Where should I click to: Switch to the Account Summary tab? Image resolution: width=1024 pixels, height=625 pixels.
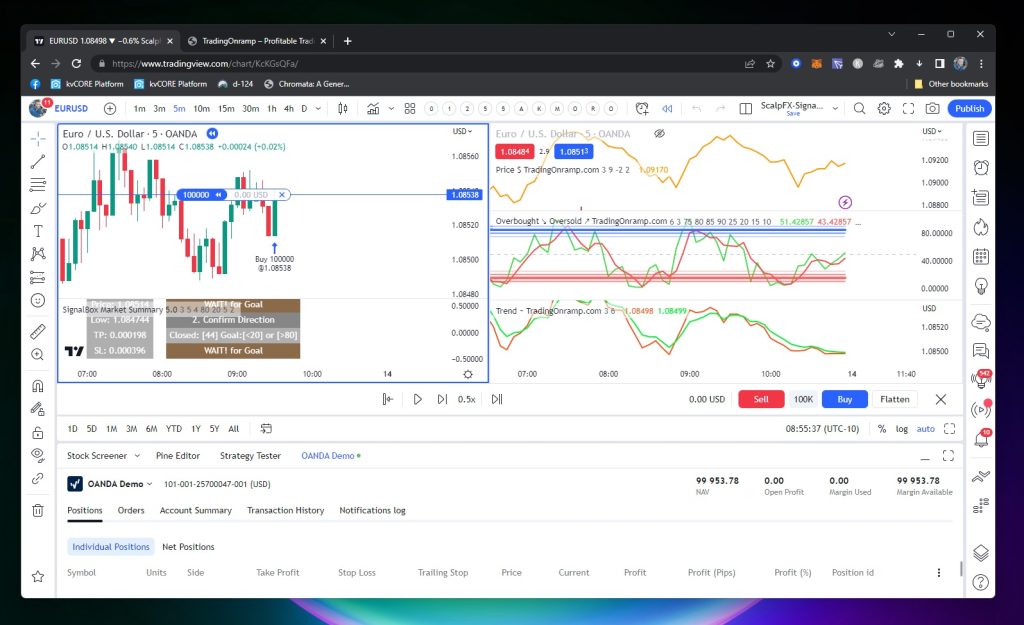(196, 510)
